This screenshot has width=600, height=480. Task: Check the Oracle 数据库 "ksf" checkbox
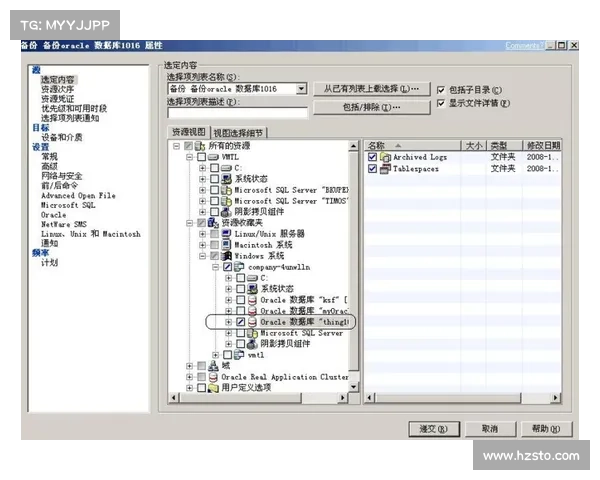pos(241,300)
